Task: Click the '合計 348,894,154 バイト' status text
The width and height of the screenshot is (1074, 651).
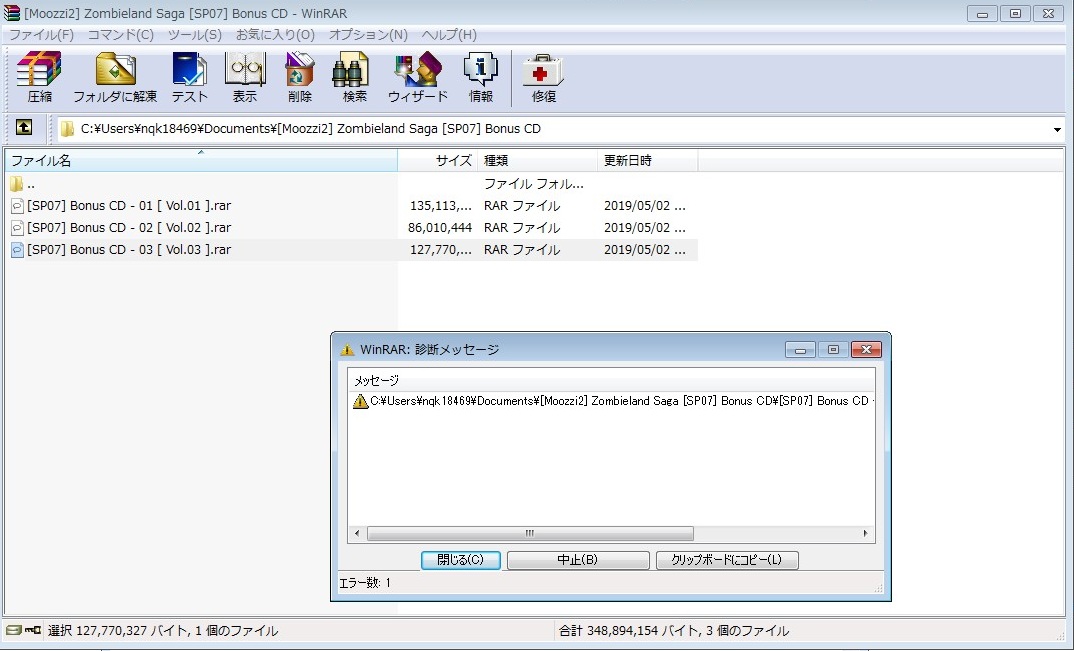Action: tap(673, 630)
